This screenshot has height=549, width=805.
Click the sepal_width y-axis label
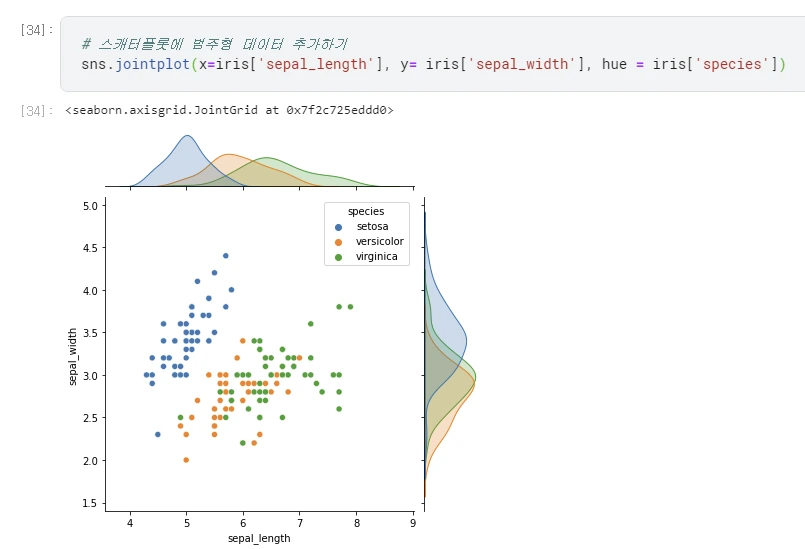coord(72,357)
